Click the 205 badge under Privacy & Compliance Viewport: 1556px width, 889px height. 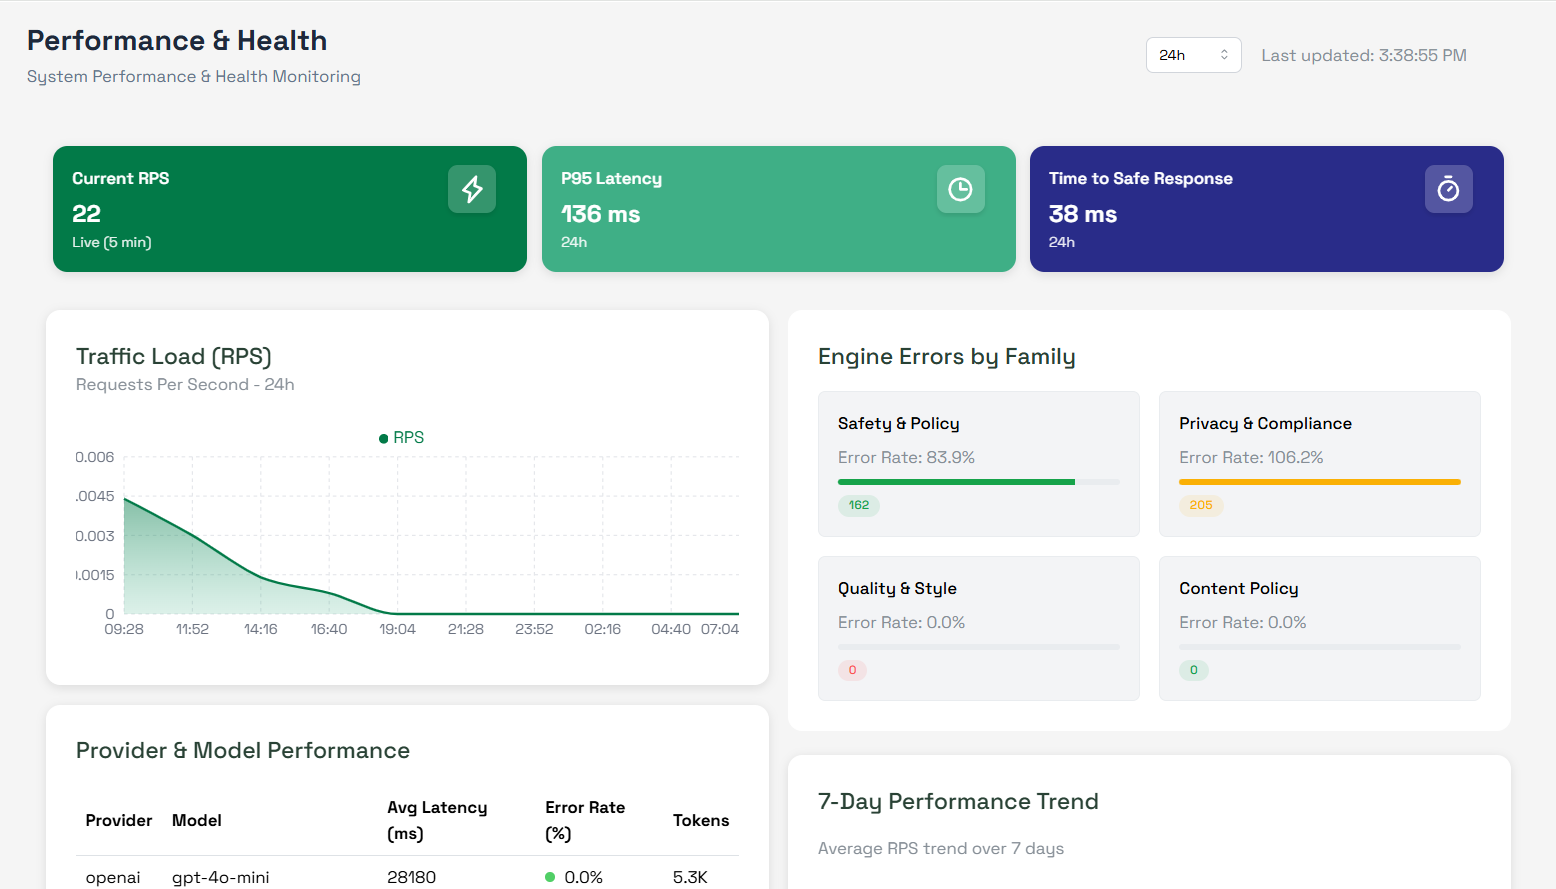click(x=1200, y=505)
